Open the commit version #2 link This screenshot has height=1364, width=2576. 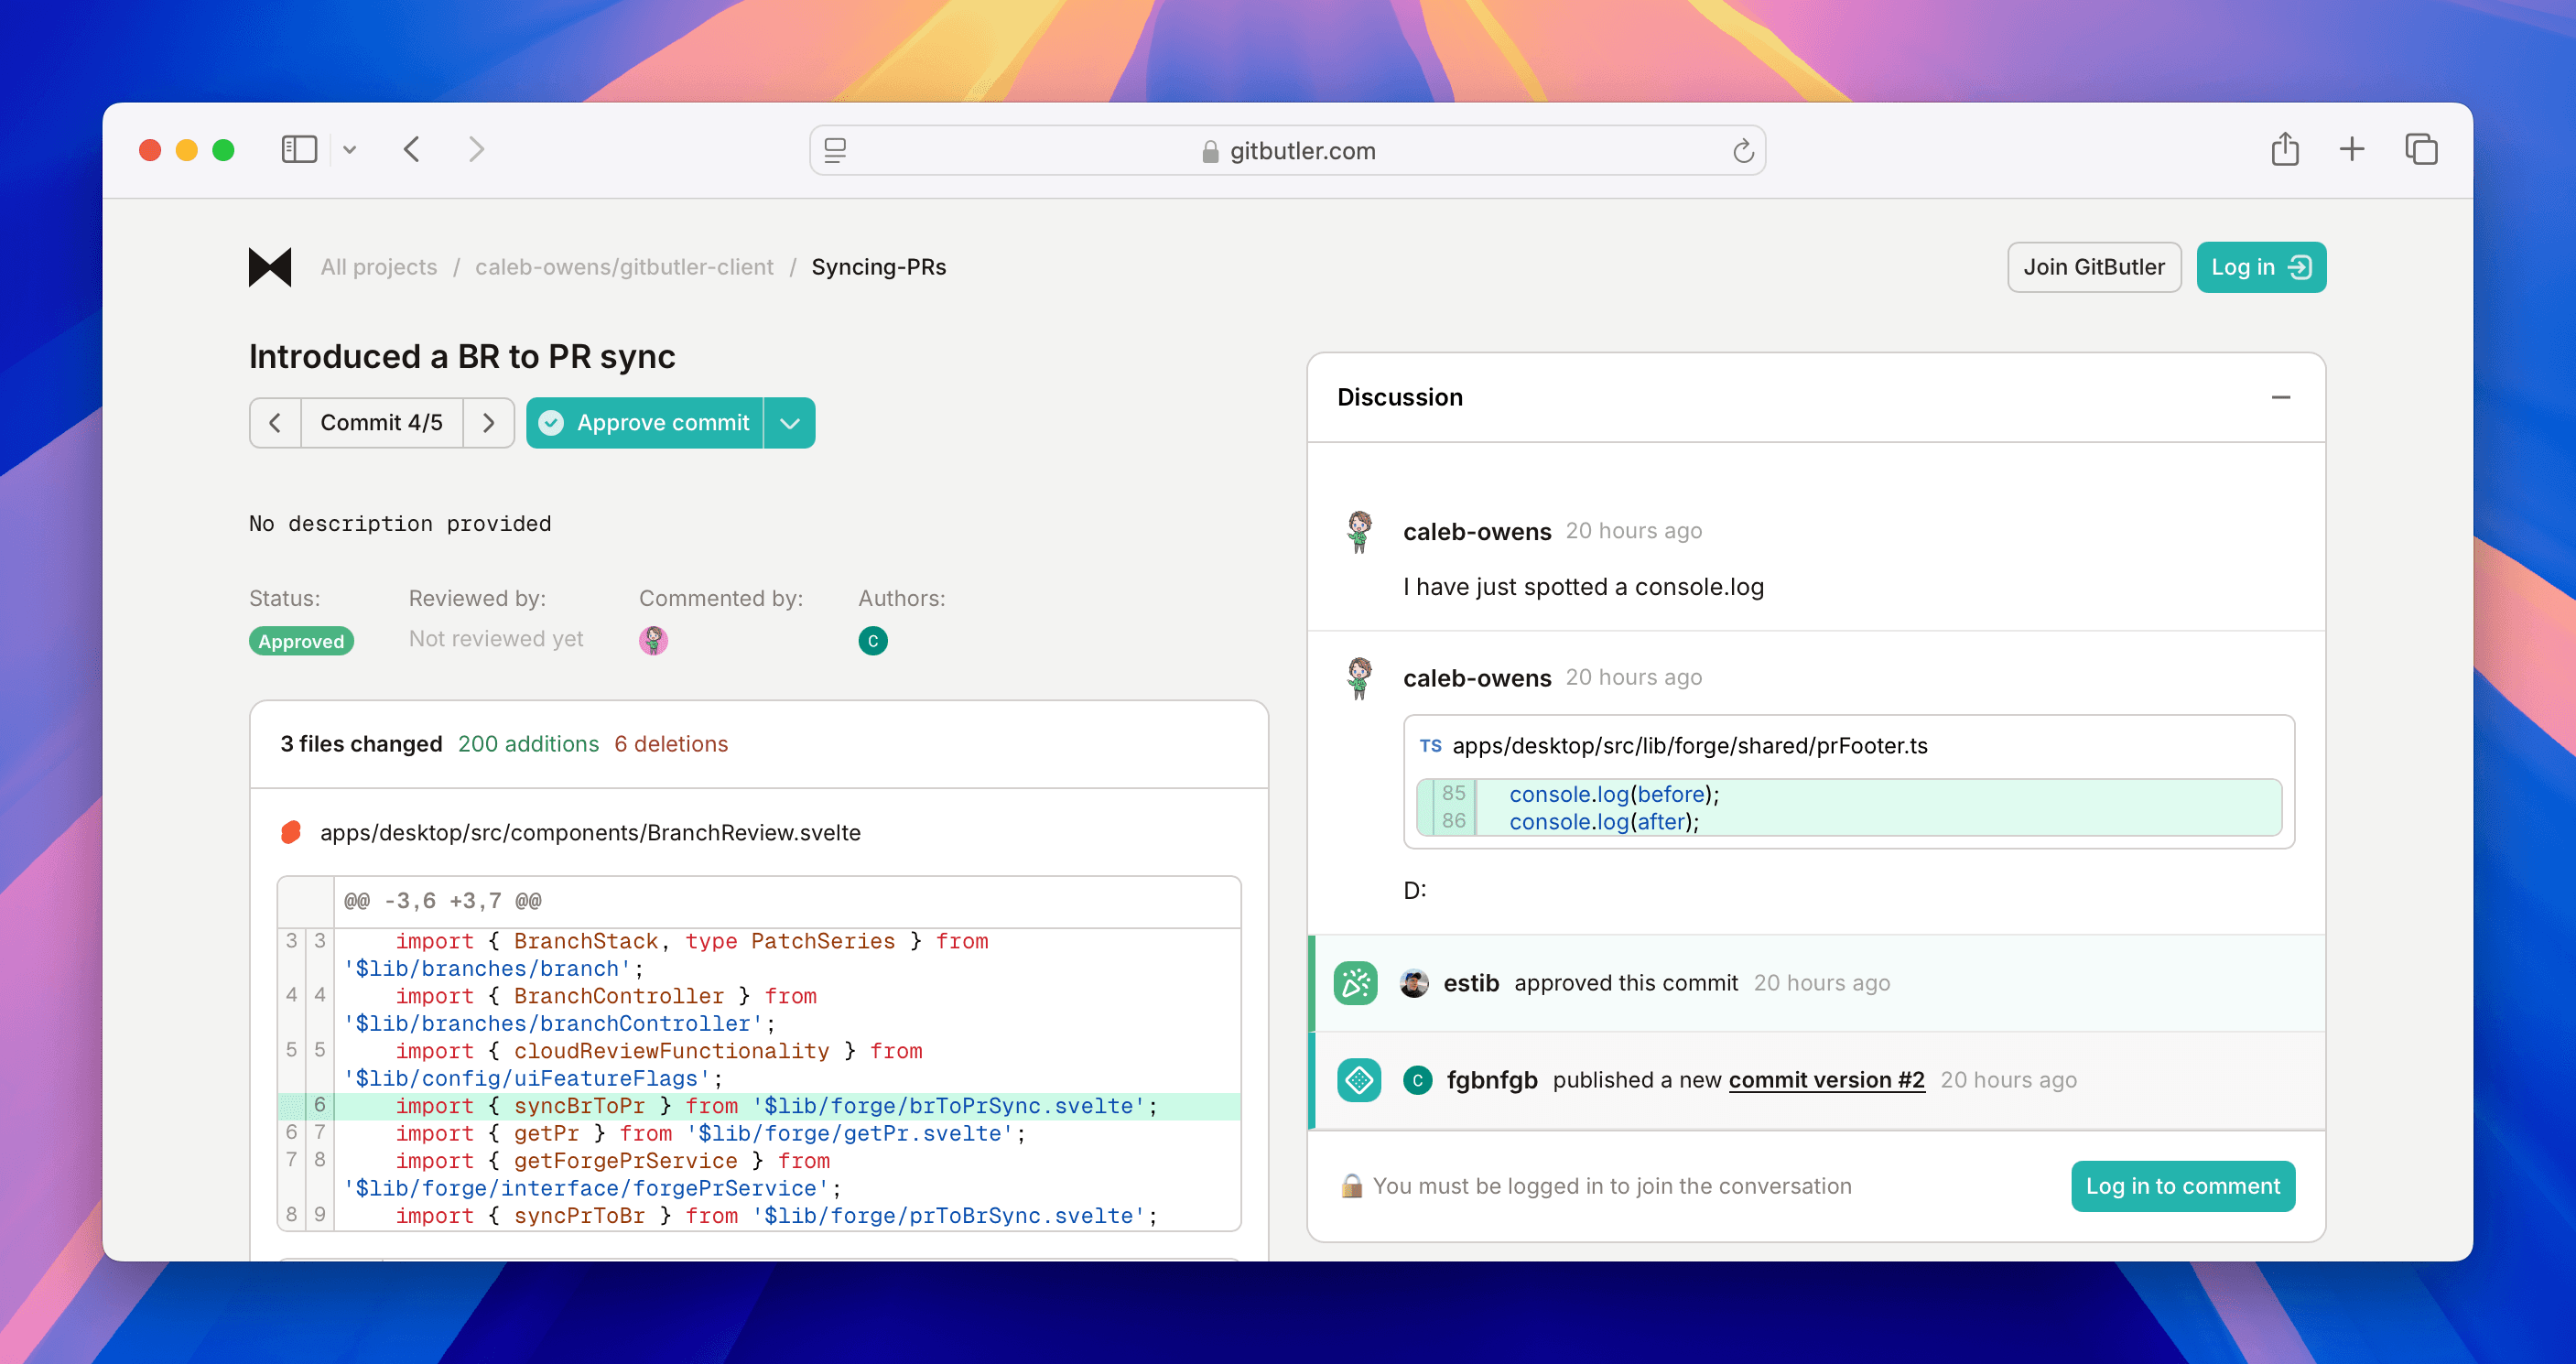tap(1826, 1080)
